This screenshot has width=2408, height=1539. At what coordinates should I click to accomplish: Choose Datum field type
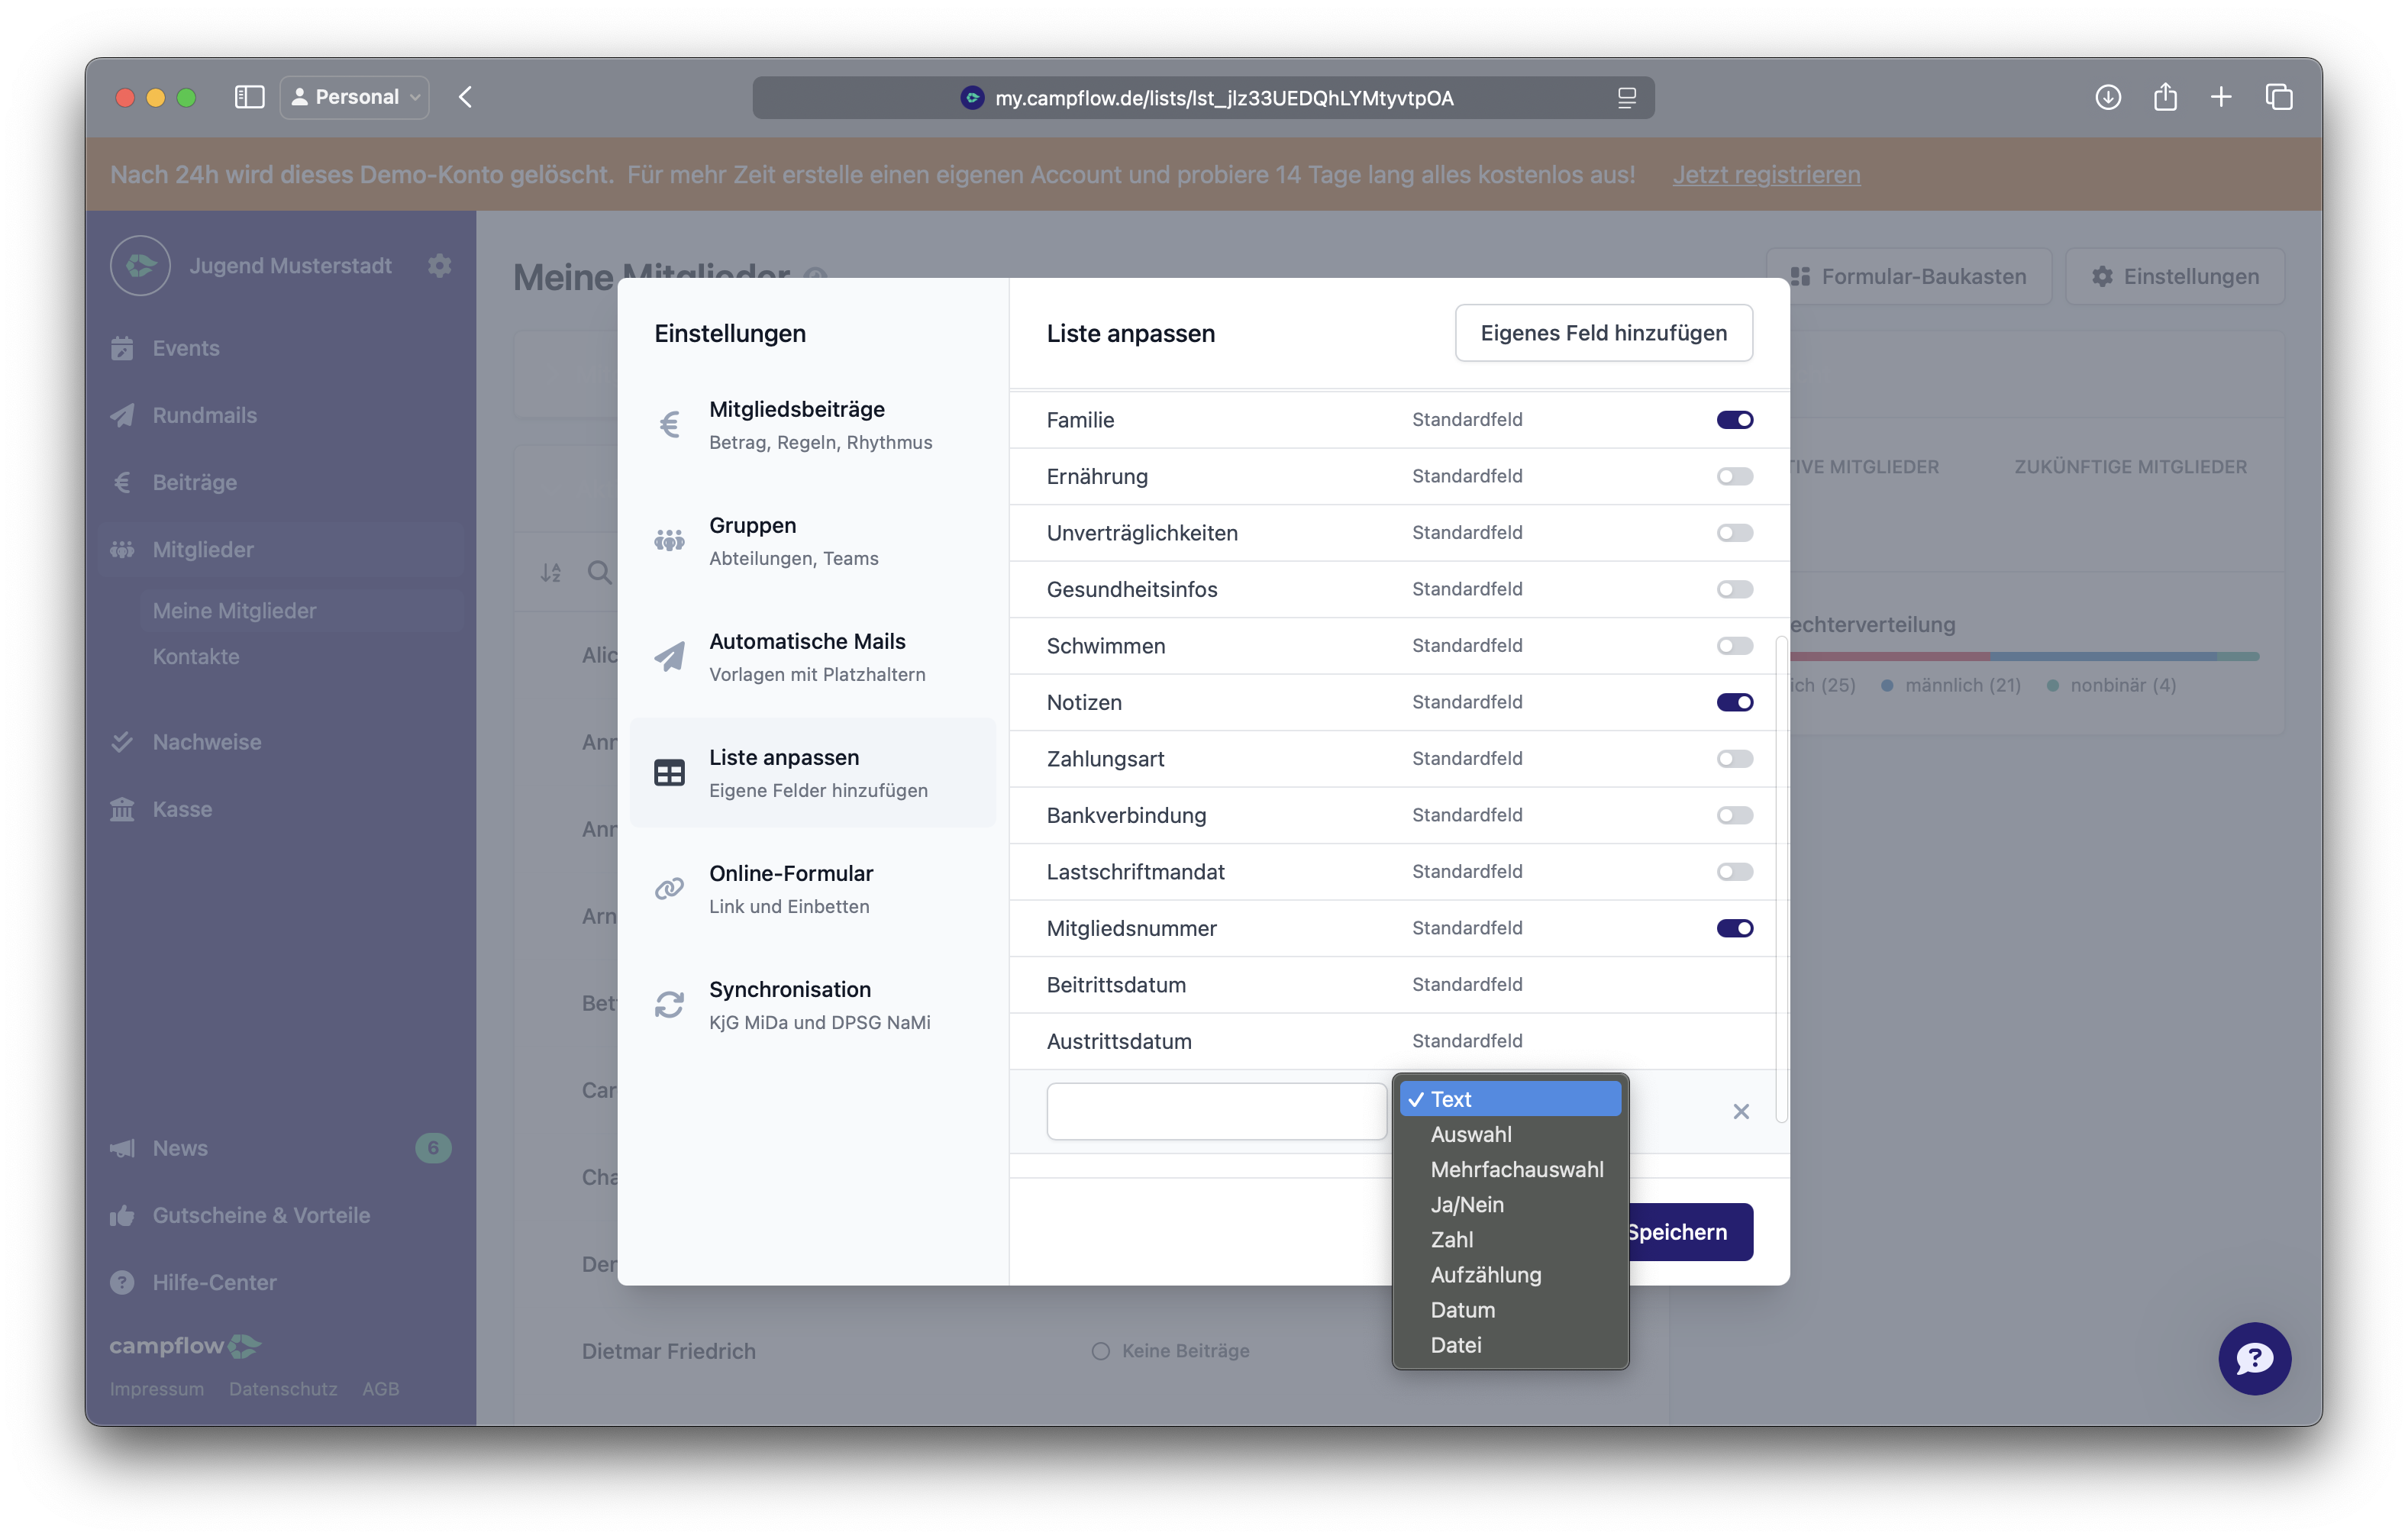tap(1510, 1309)
